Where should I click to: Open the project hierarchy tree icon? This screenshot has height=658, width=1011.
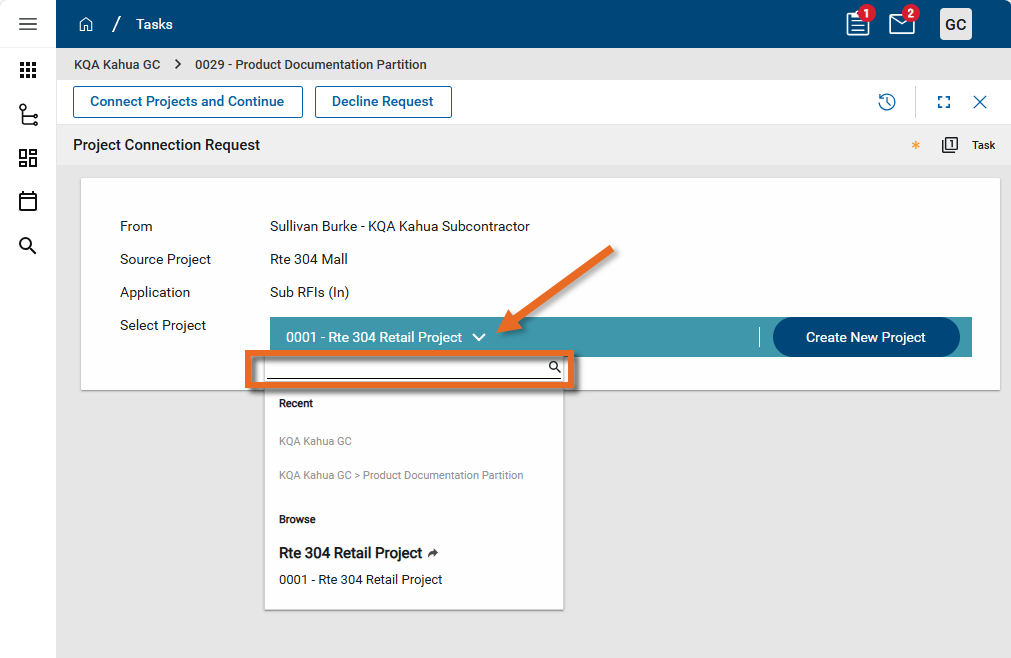pos(28,114)
